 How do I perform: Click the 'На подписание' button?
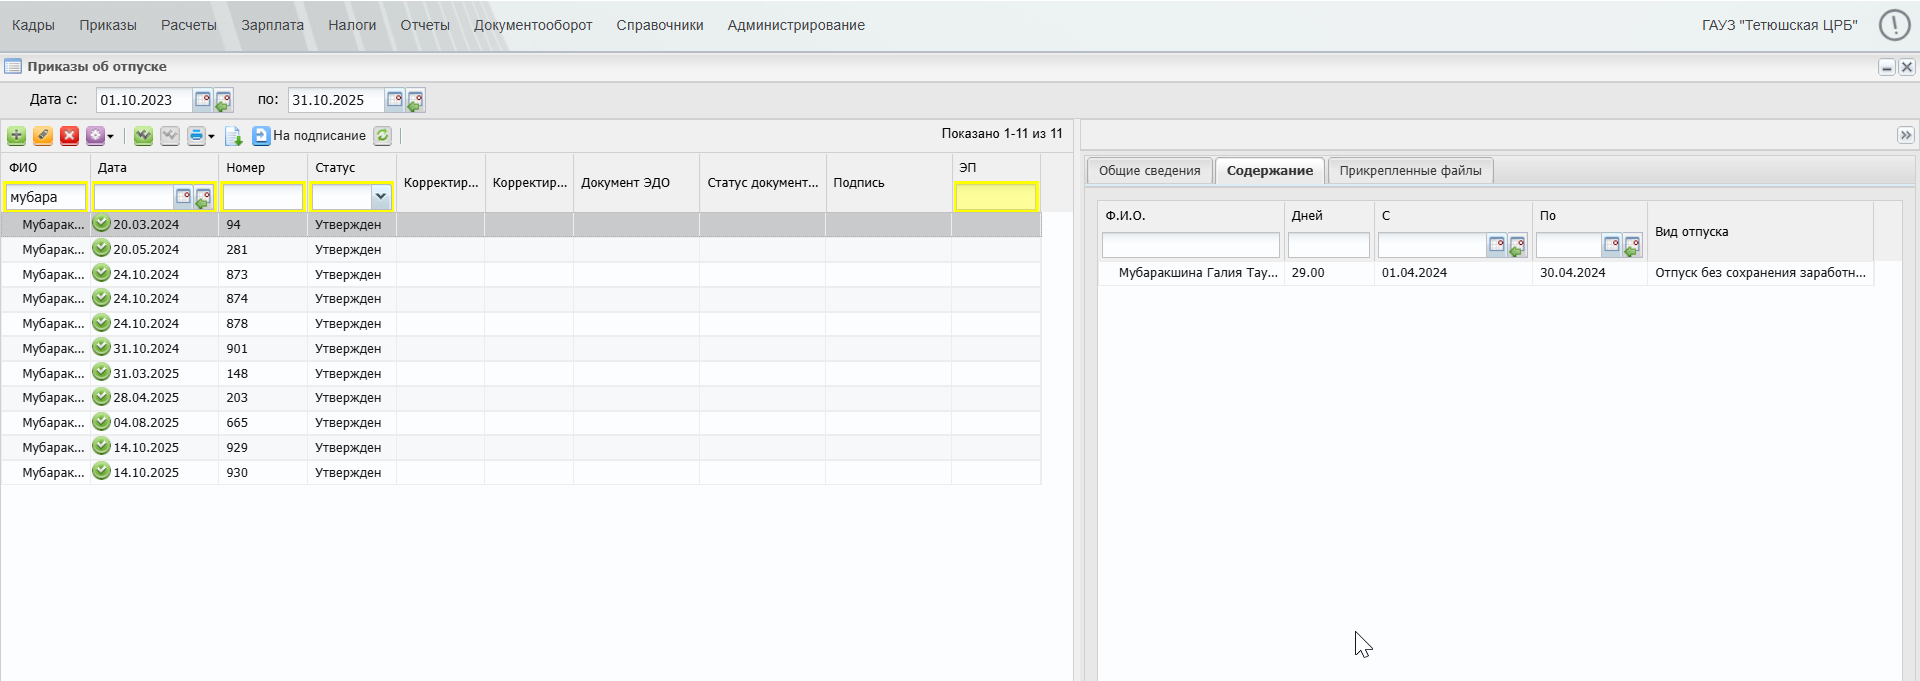click(x=309, y=136)
